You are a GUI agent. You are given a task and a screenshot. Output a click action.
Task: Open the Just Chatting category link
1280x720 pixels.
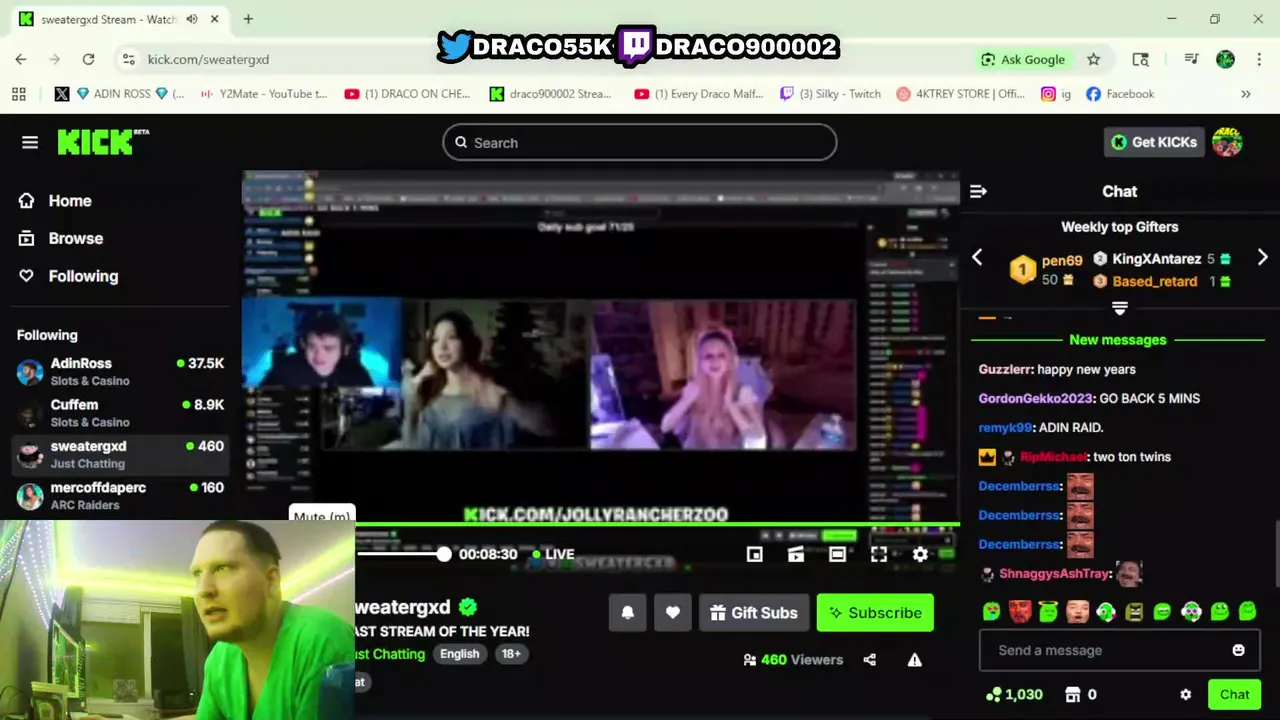[388, 654]
